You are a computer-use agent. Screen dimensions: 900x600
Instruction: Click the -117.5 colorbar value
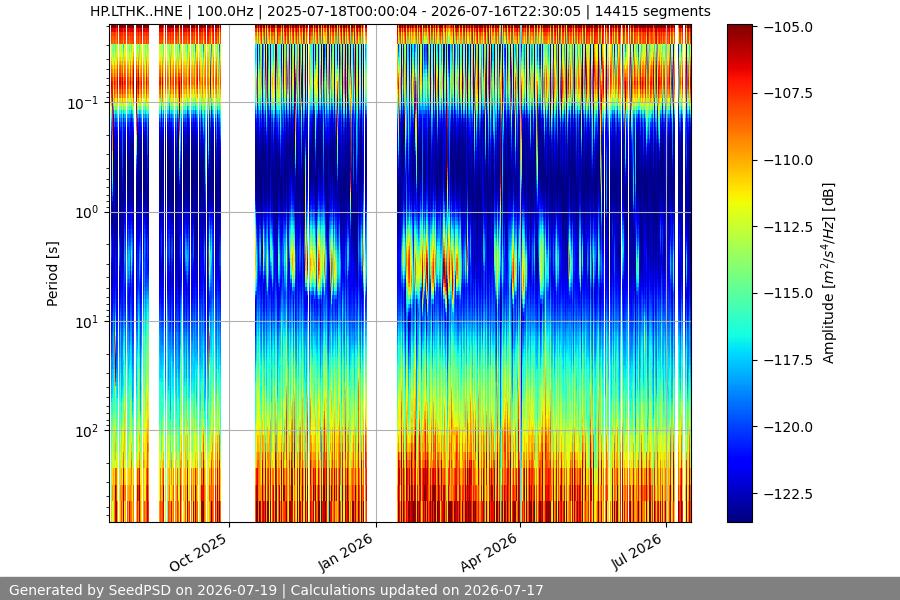tap(788, 360)
